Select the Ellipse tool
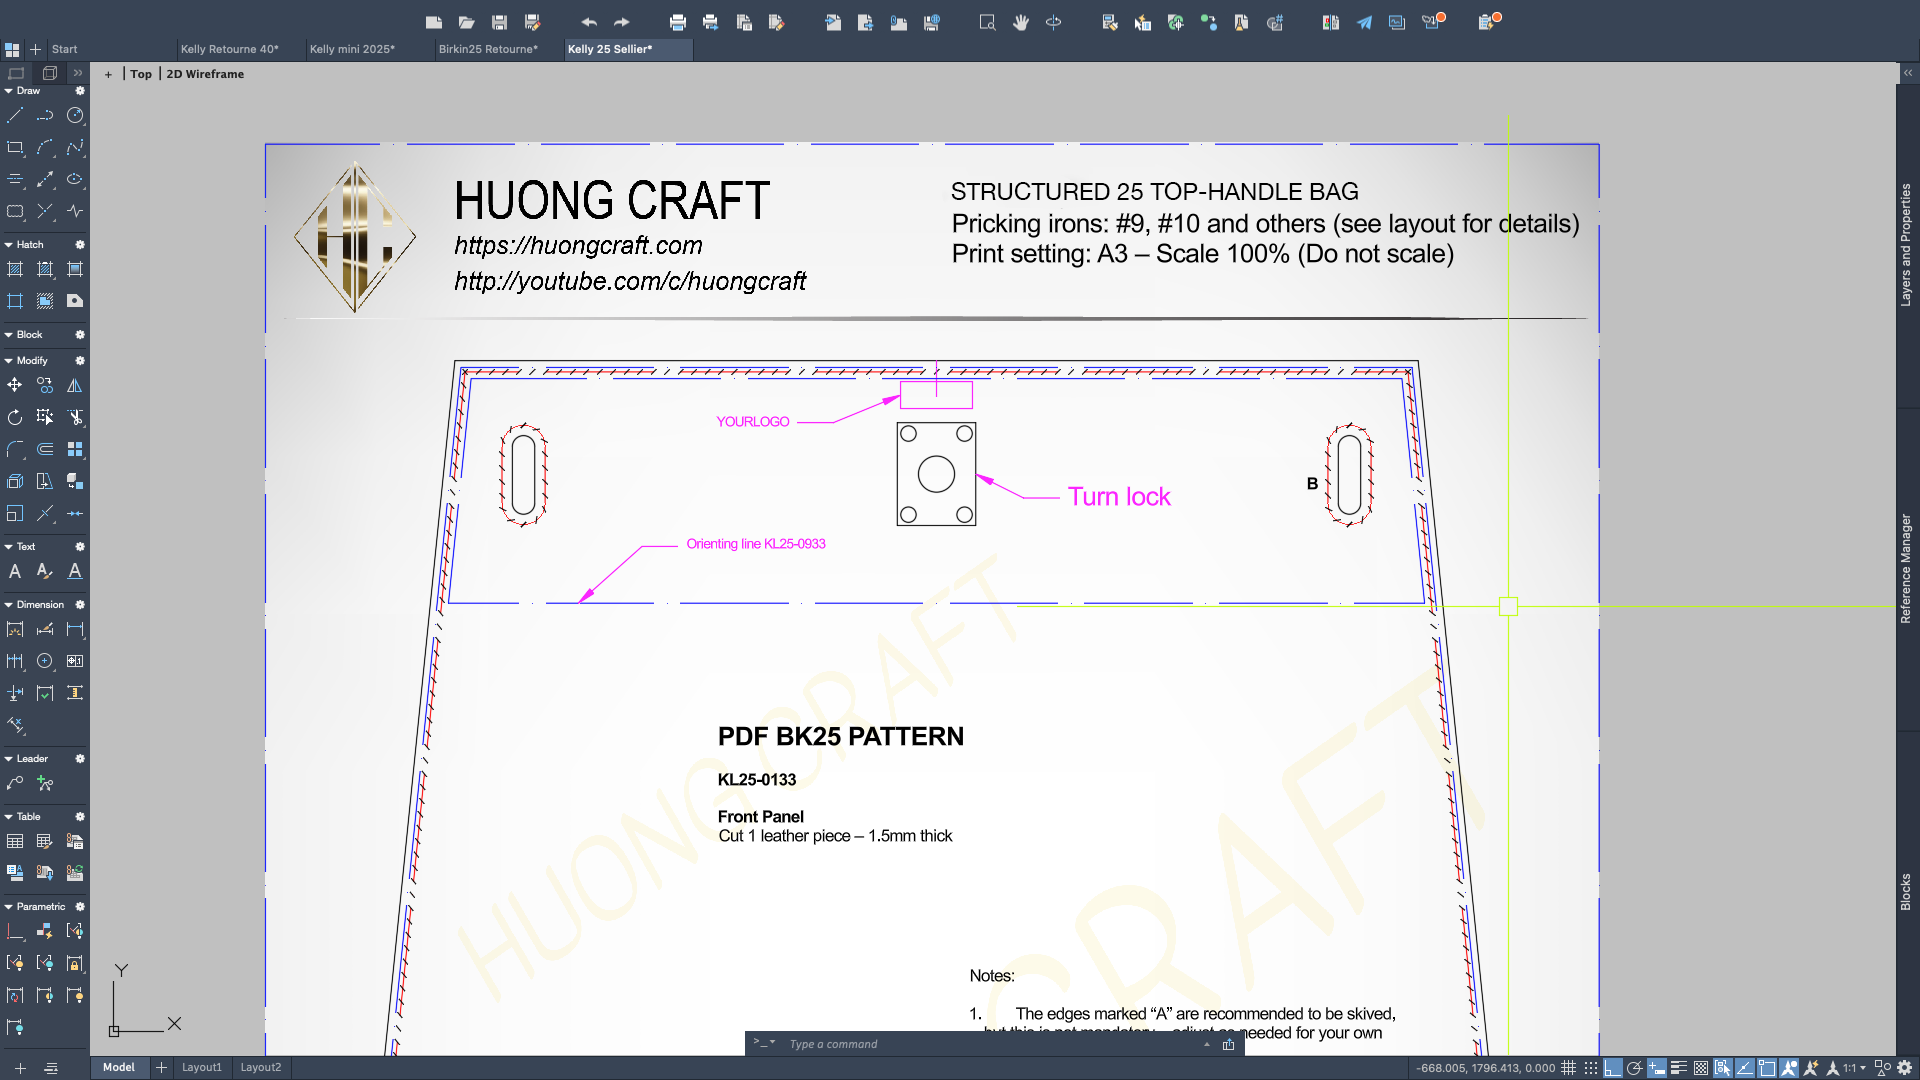This screenshot has width=1920, height=1080. coord(75,180)
